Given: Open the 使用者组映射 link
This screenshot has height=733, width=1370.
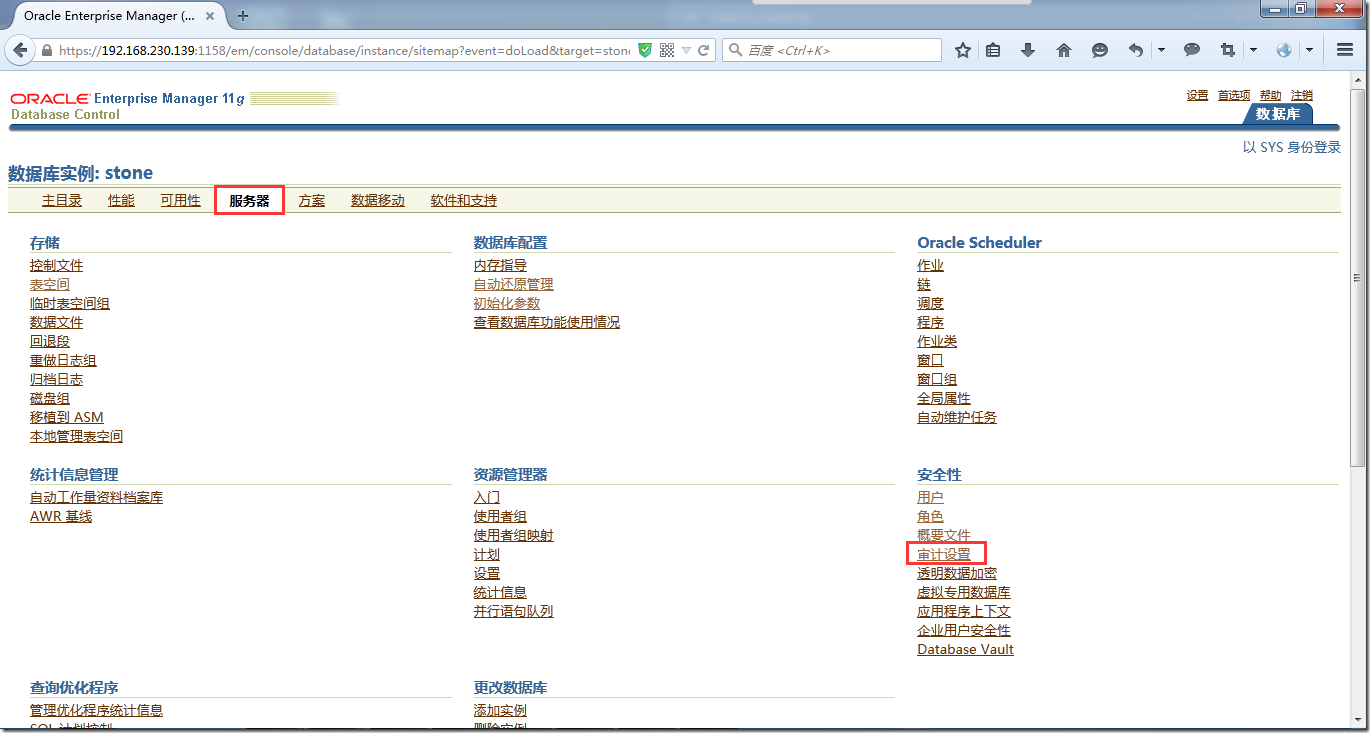Looking at the screenshot, I should (514, 535).
